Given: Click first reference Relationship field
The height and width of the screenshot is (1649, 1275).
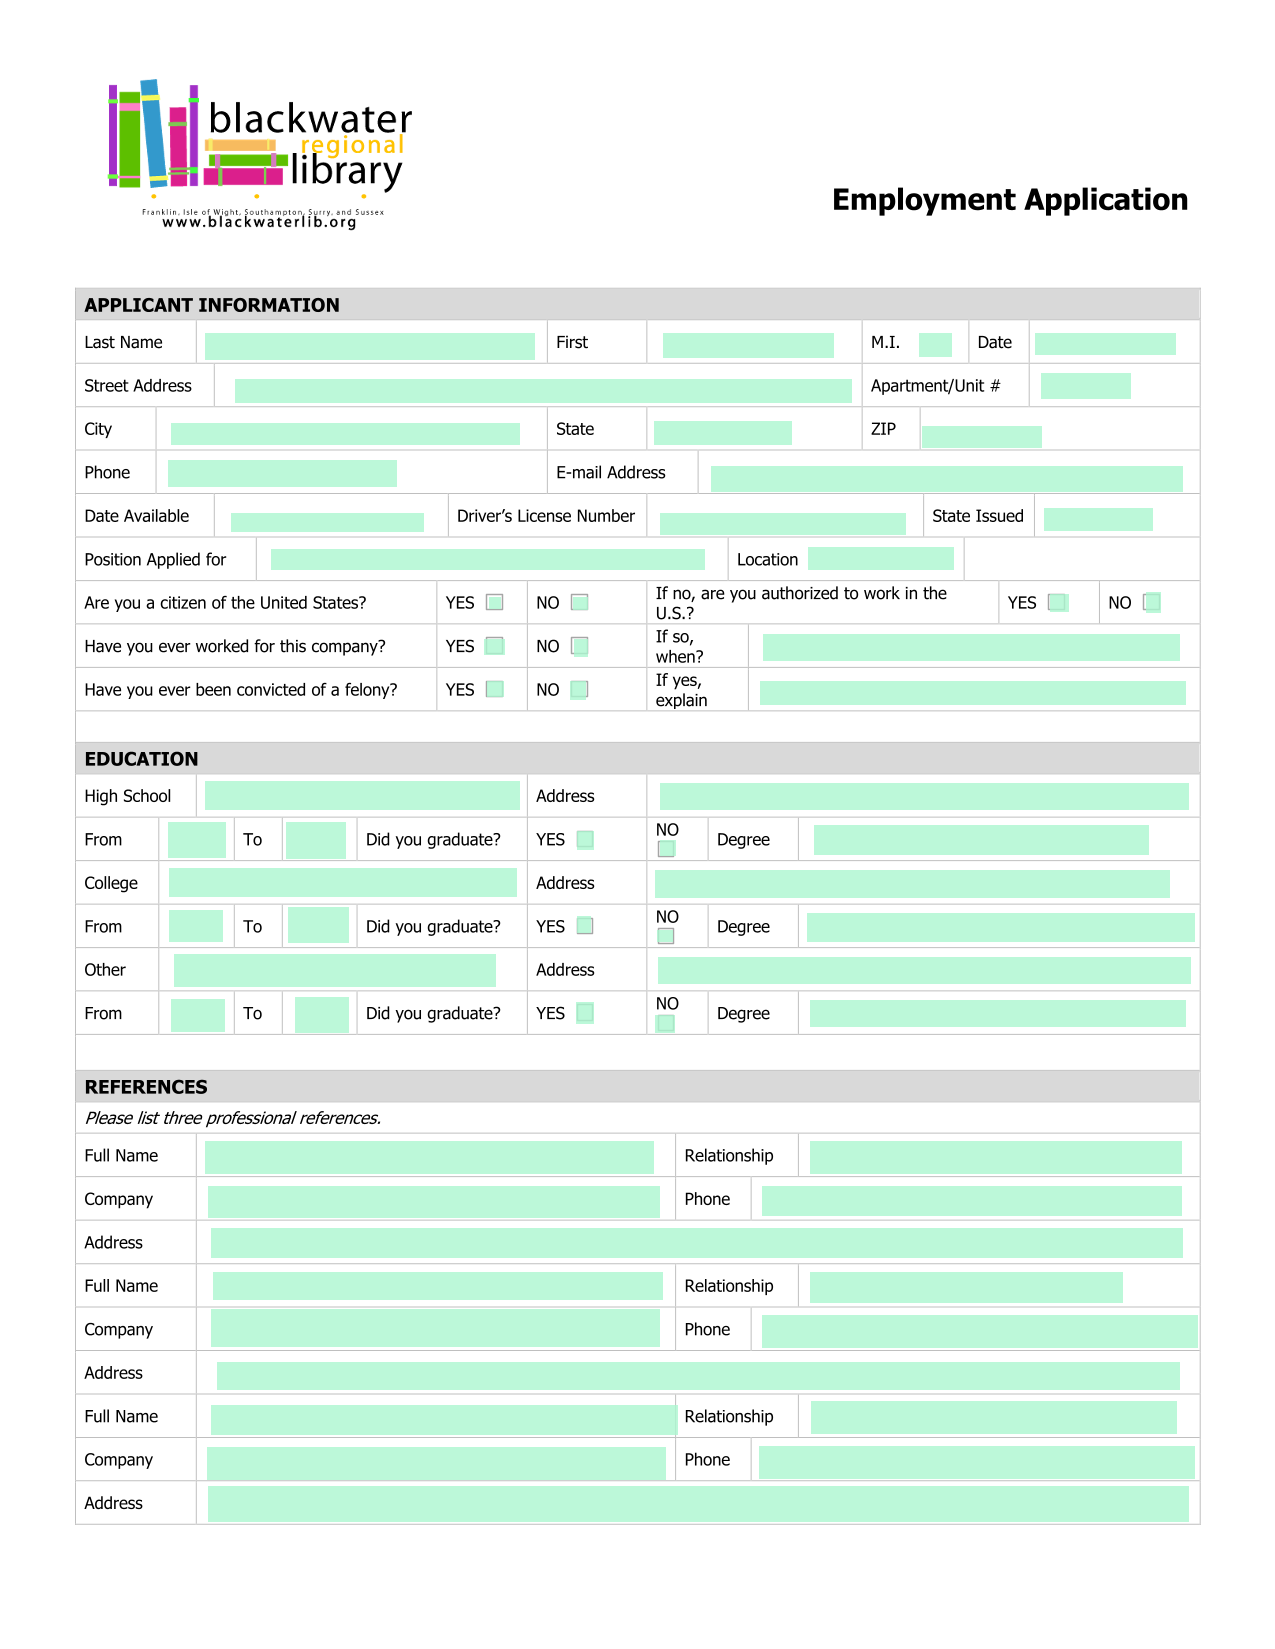Looking at the screenshot, I should [996, 1158].
